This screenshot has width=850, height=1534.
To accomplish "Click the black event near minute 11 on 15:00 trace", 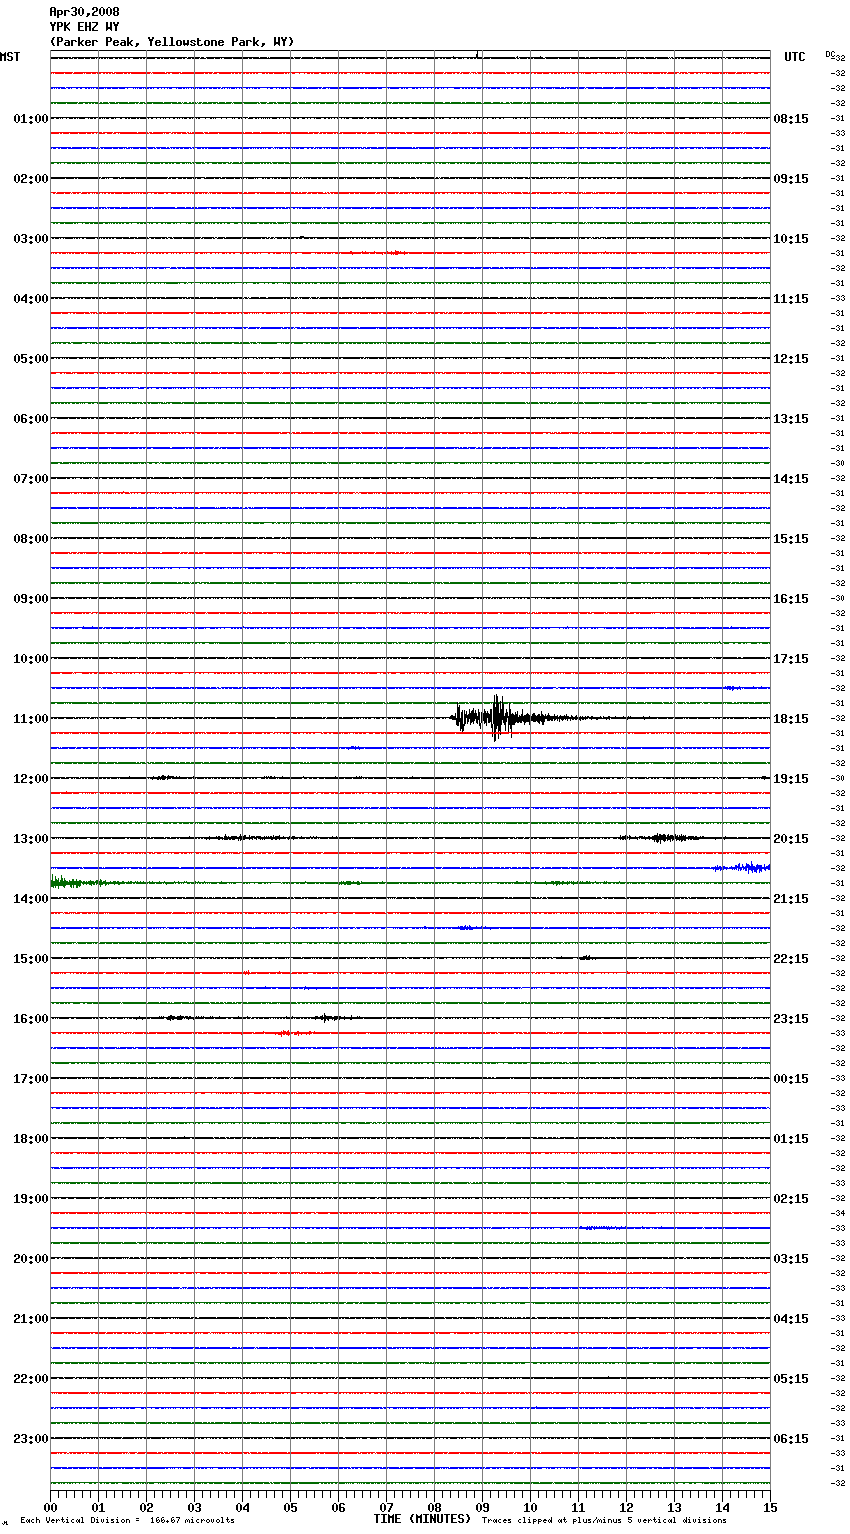I will pos(586,958).
